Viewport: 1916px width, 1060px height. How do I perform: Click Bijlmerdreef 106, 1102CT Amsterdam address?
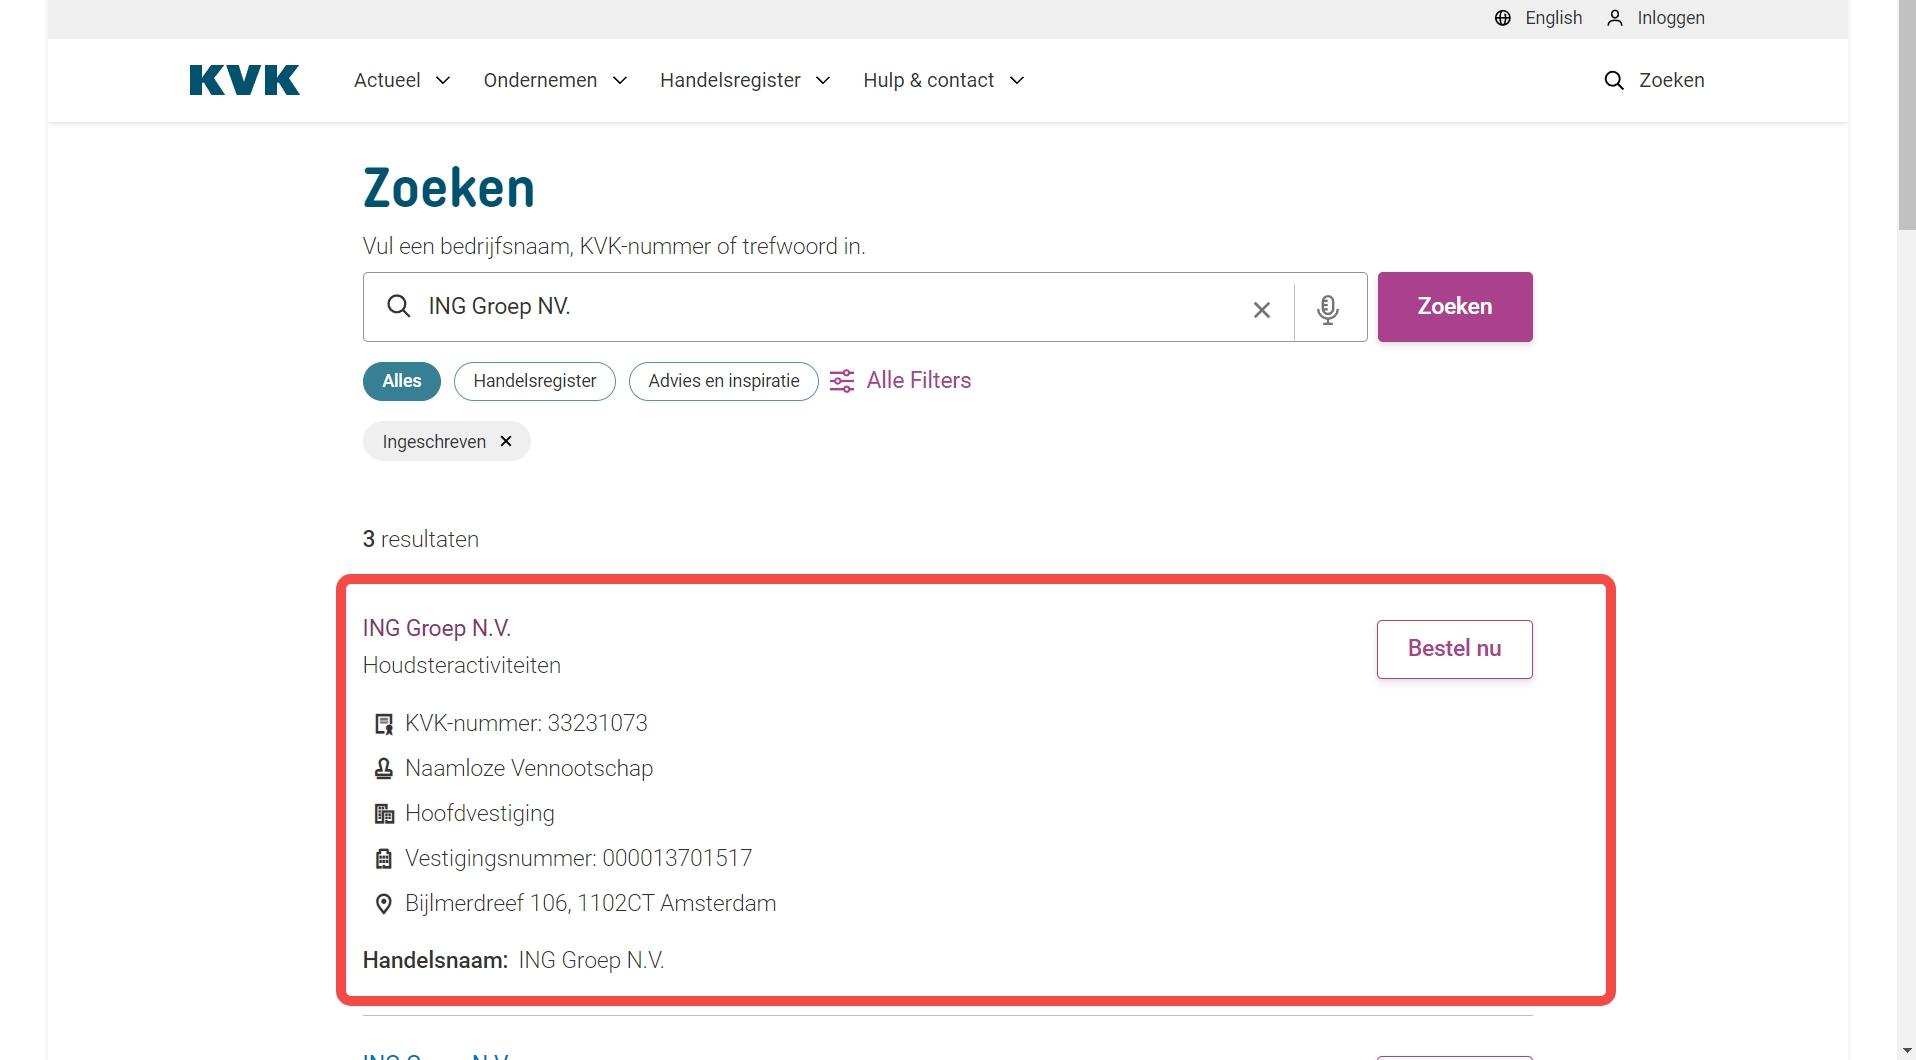pyautogui.click(x=591, y=903)
